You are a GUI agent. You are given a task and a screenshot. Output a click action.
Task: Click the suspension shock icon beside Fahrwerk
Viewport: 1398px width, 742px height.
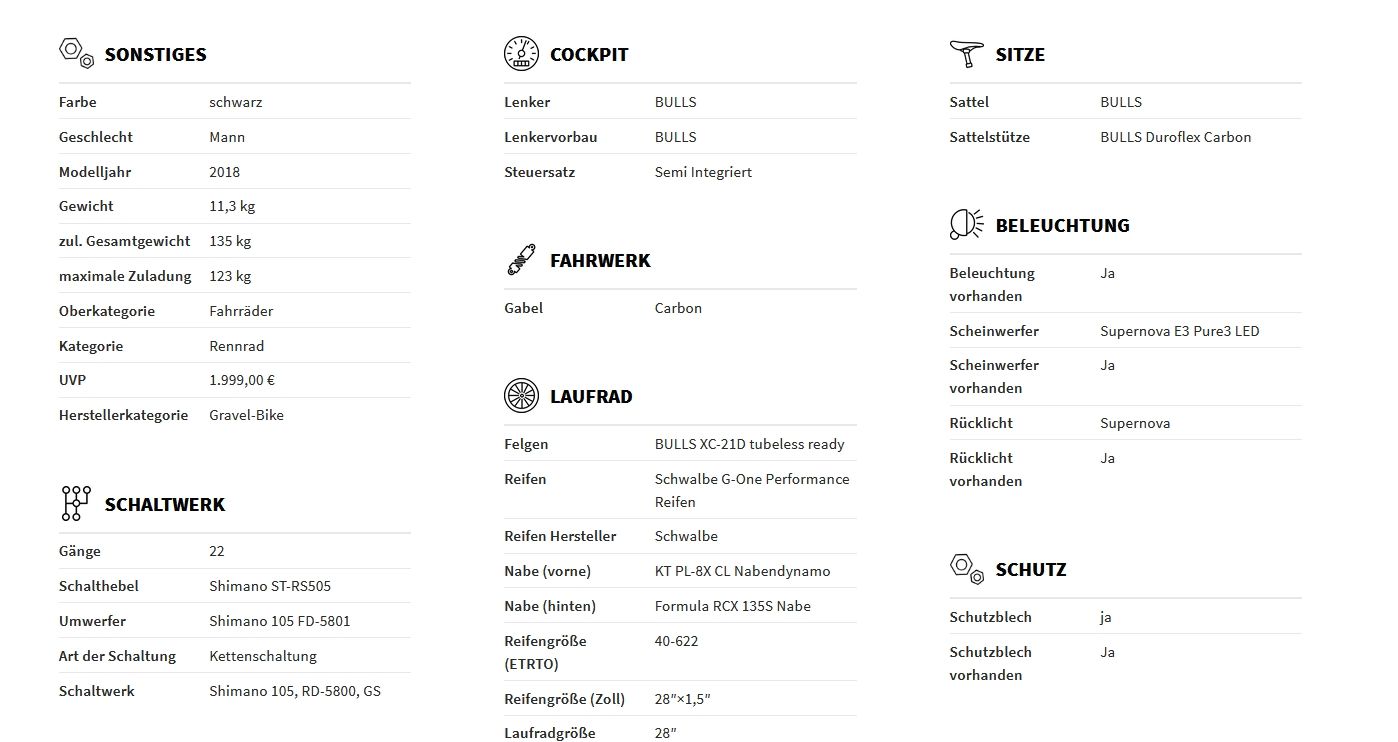tap(521, 260)
